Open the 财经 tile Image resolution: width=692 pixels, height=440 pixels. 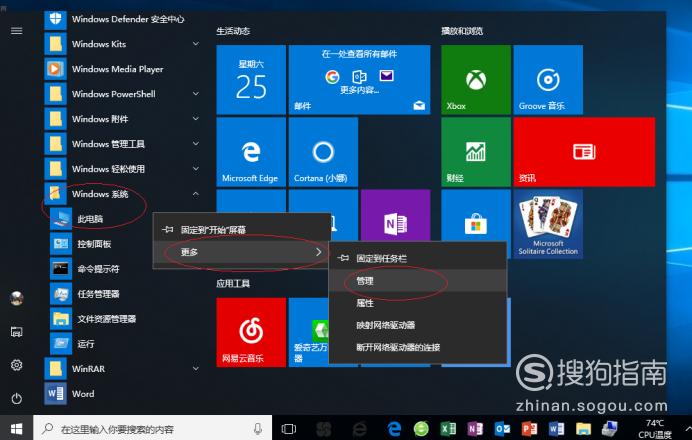(476, 152)
